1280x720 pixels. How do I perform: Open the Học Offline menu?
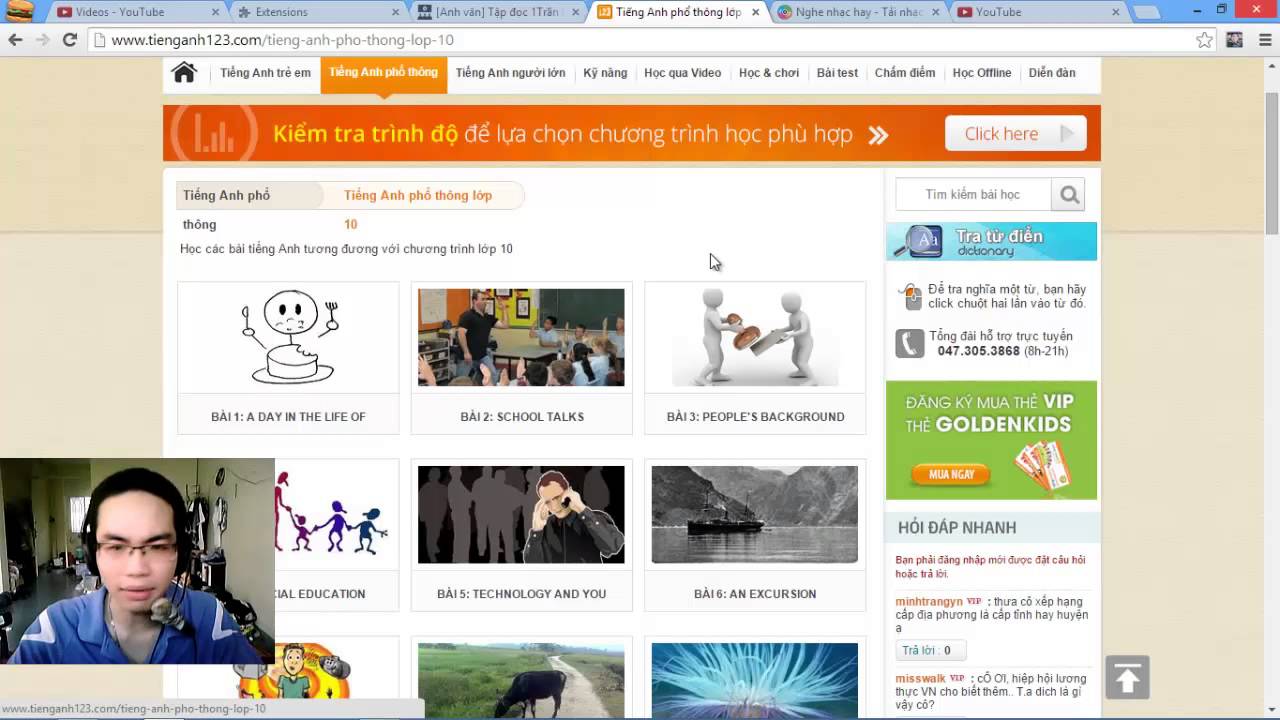[982, 73]
